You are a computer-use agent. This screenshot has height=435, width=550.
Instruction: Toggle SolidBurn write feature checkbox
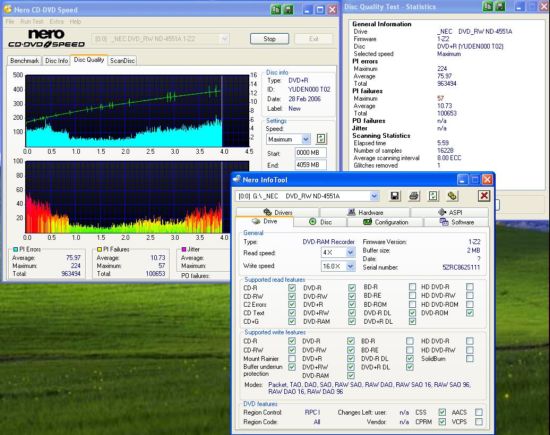point(470,359)
